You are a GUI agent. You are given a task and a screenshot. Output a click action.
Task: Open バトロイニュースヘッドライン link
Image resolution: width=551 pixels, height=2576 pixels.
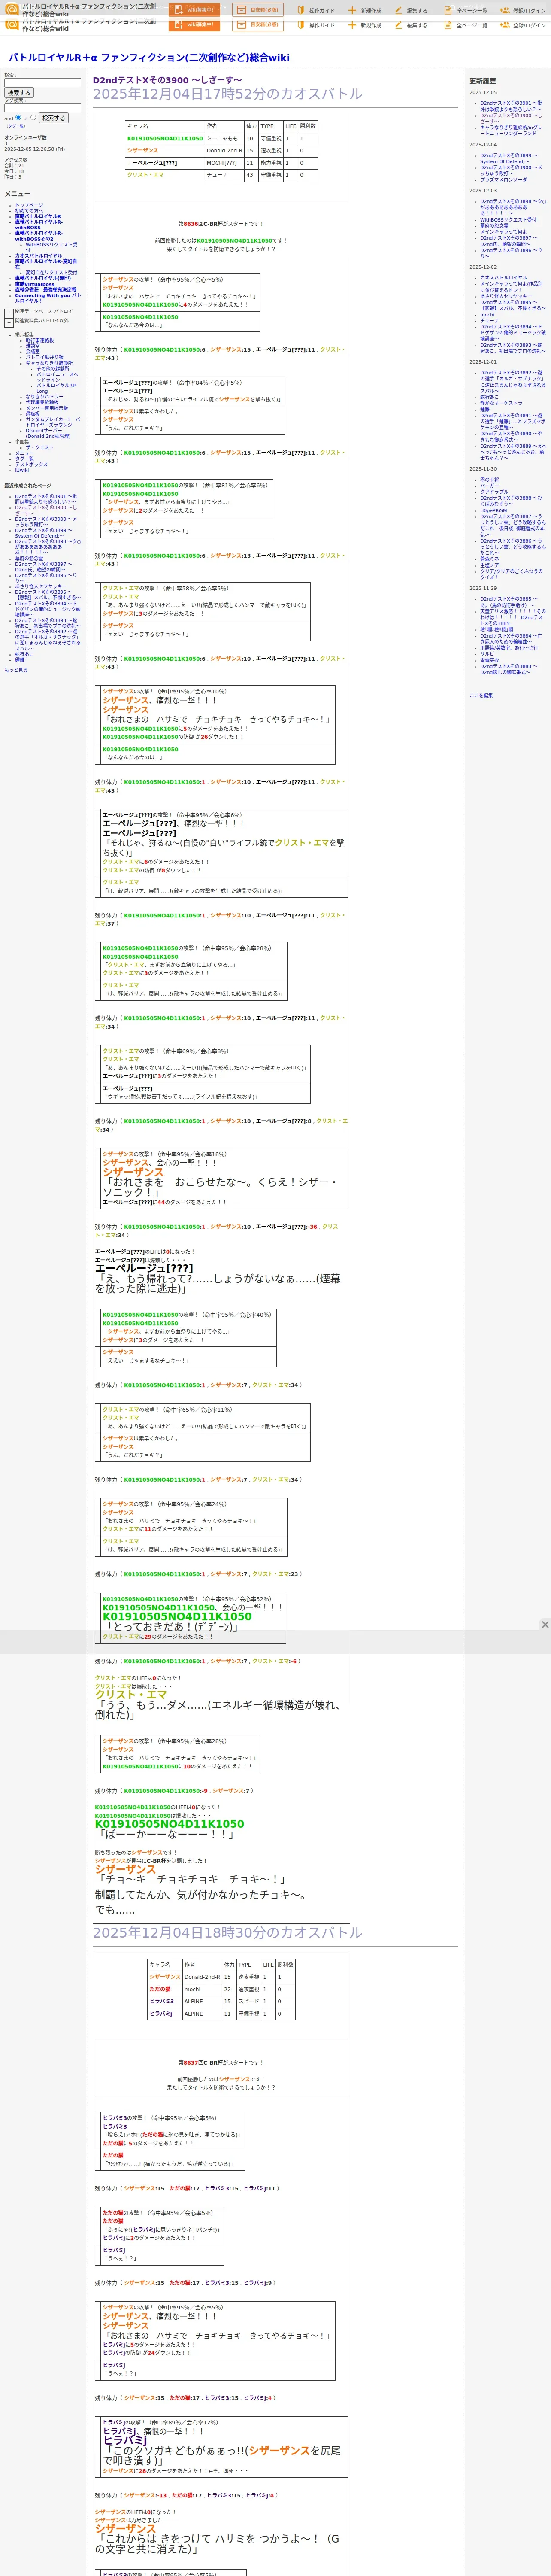57,377
